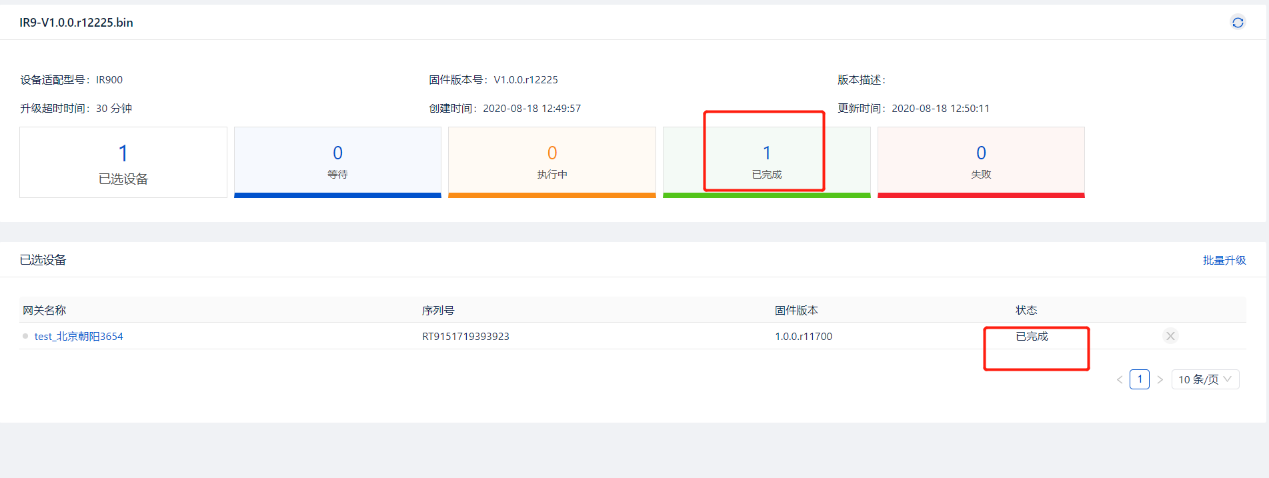Filter by the 执行中 status card
This screenshot has width=1269, height=478.
click(x=551, y=161)
